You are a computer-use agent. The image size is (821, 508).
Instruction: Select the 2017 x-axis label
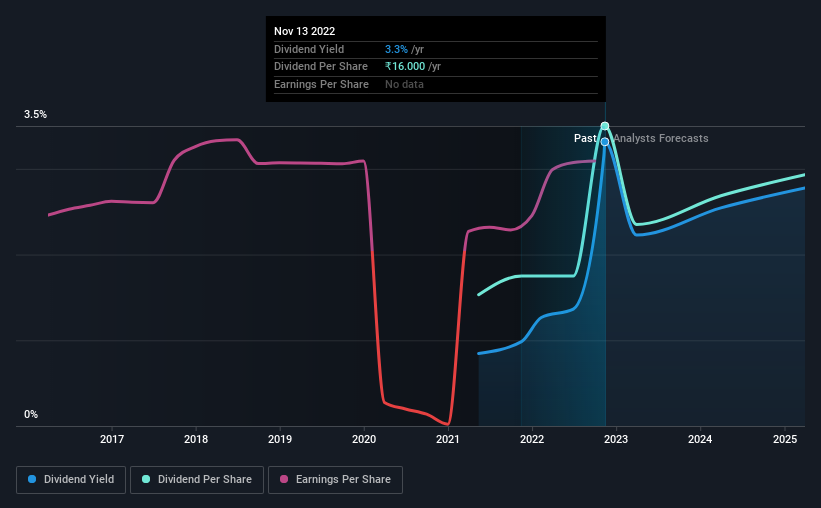(112, 439)
